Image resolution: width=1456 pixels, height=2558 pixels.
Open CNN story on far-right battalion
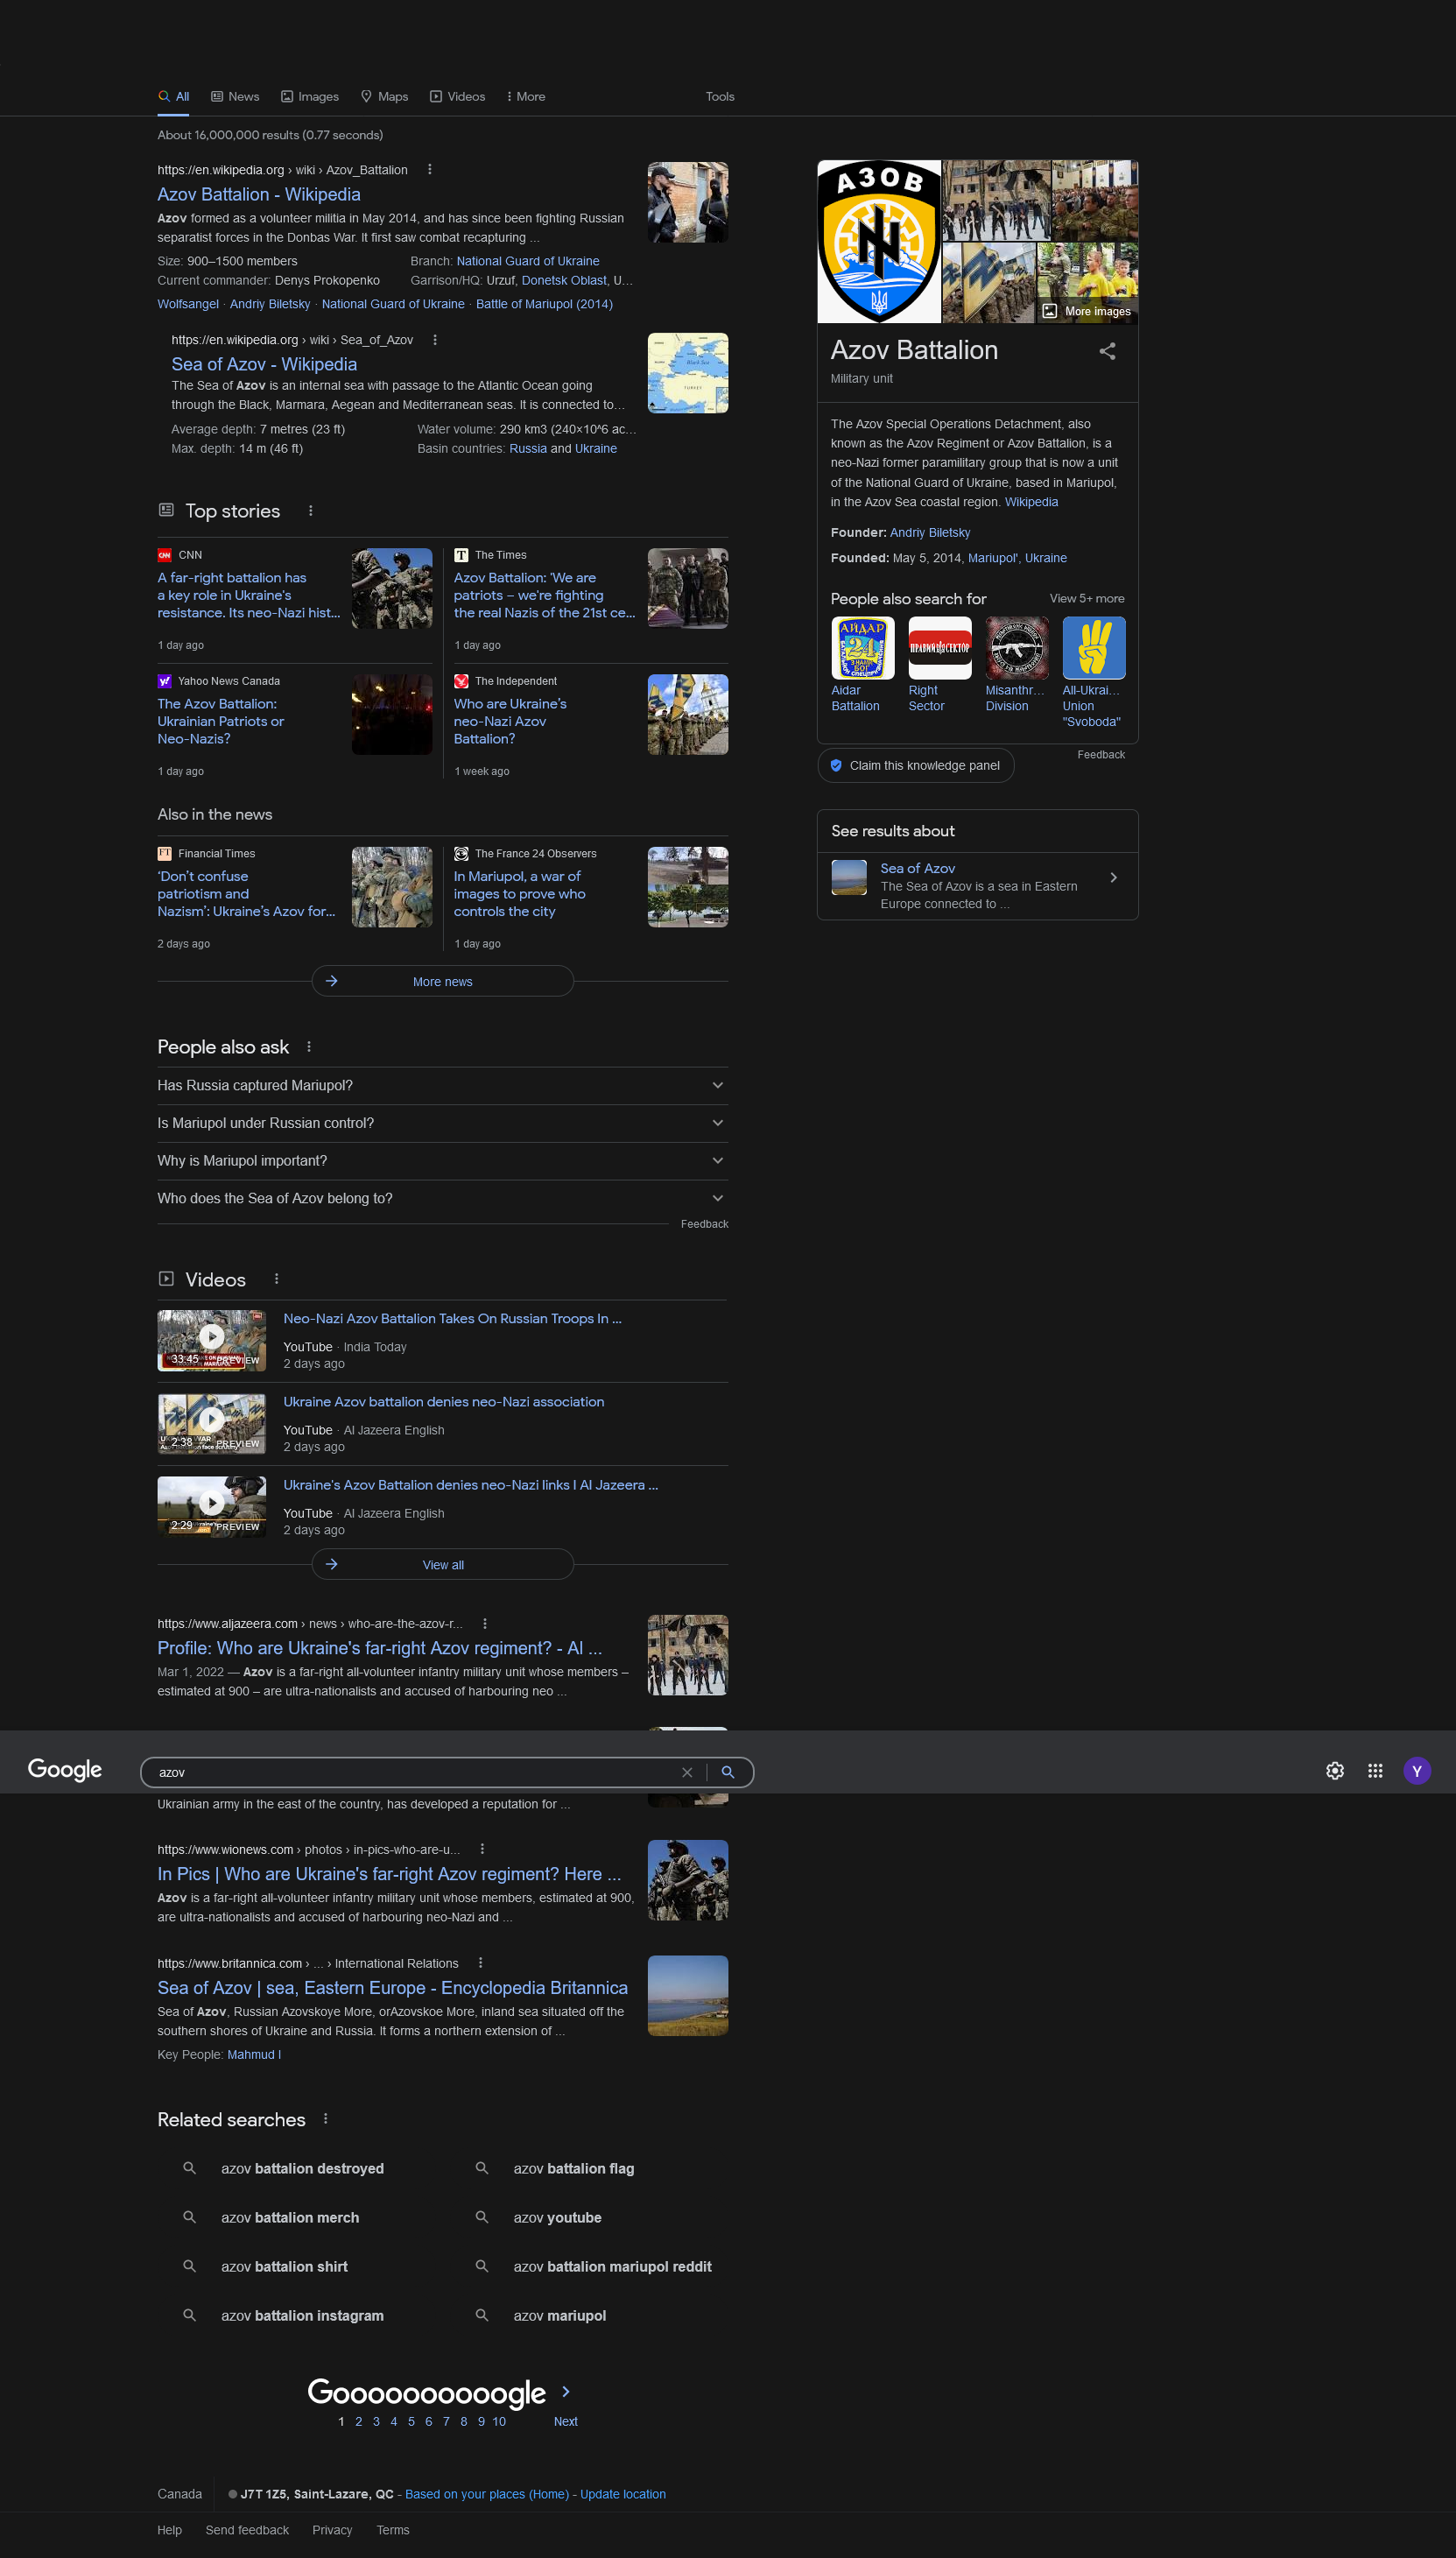(248, 595)
